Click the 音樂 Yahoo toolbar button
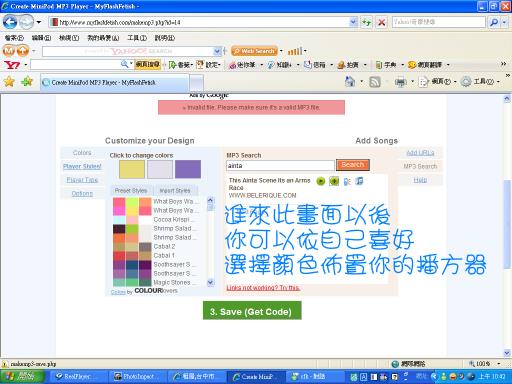Viewport: 512px width, 384px height. pos(181,65)
